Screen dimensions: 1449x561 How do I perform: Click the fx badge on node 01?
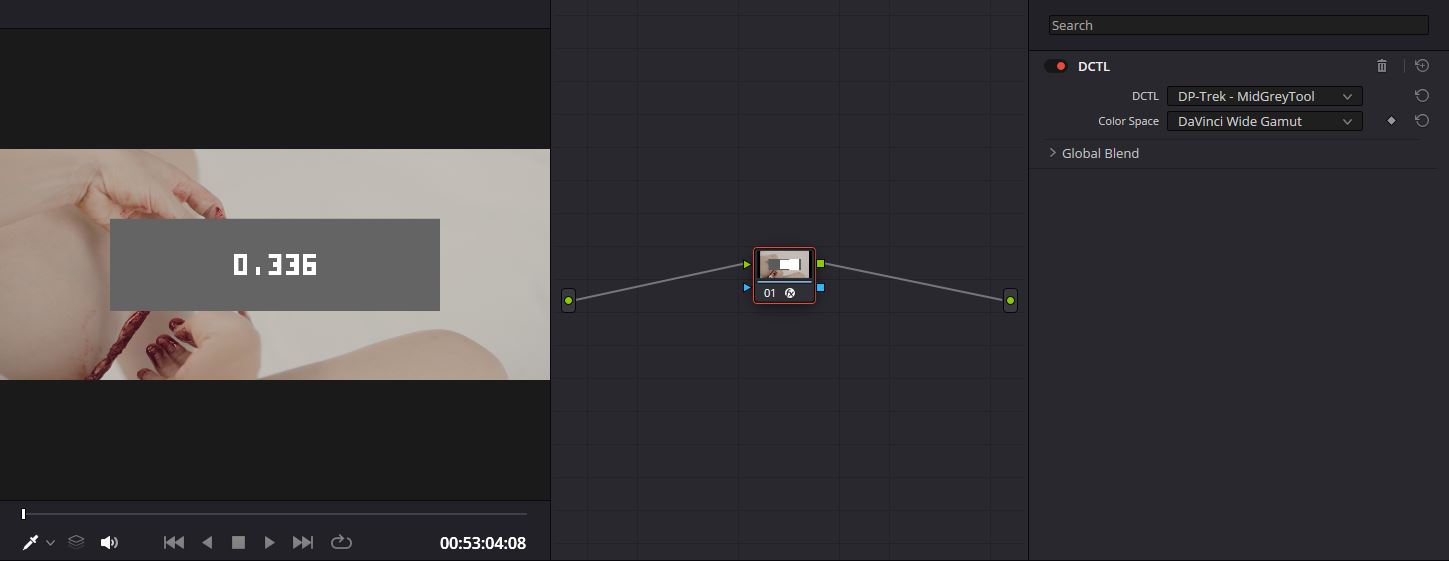point(790,293)
